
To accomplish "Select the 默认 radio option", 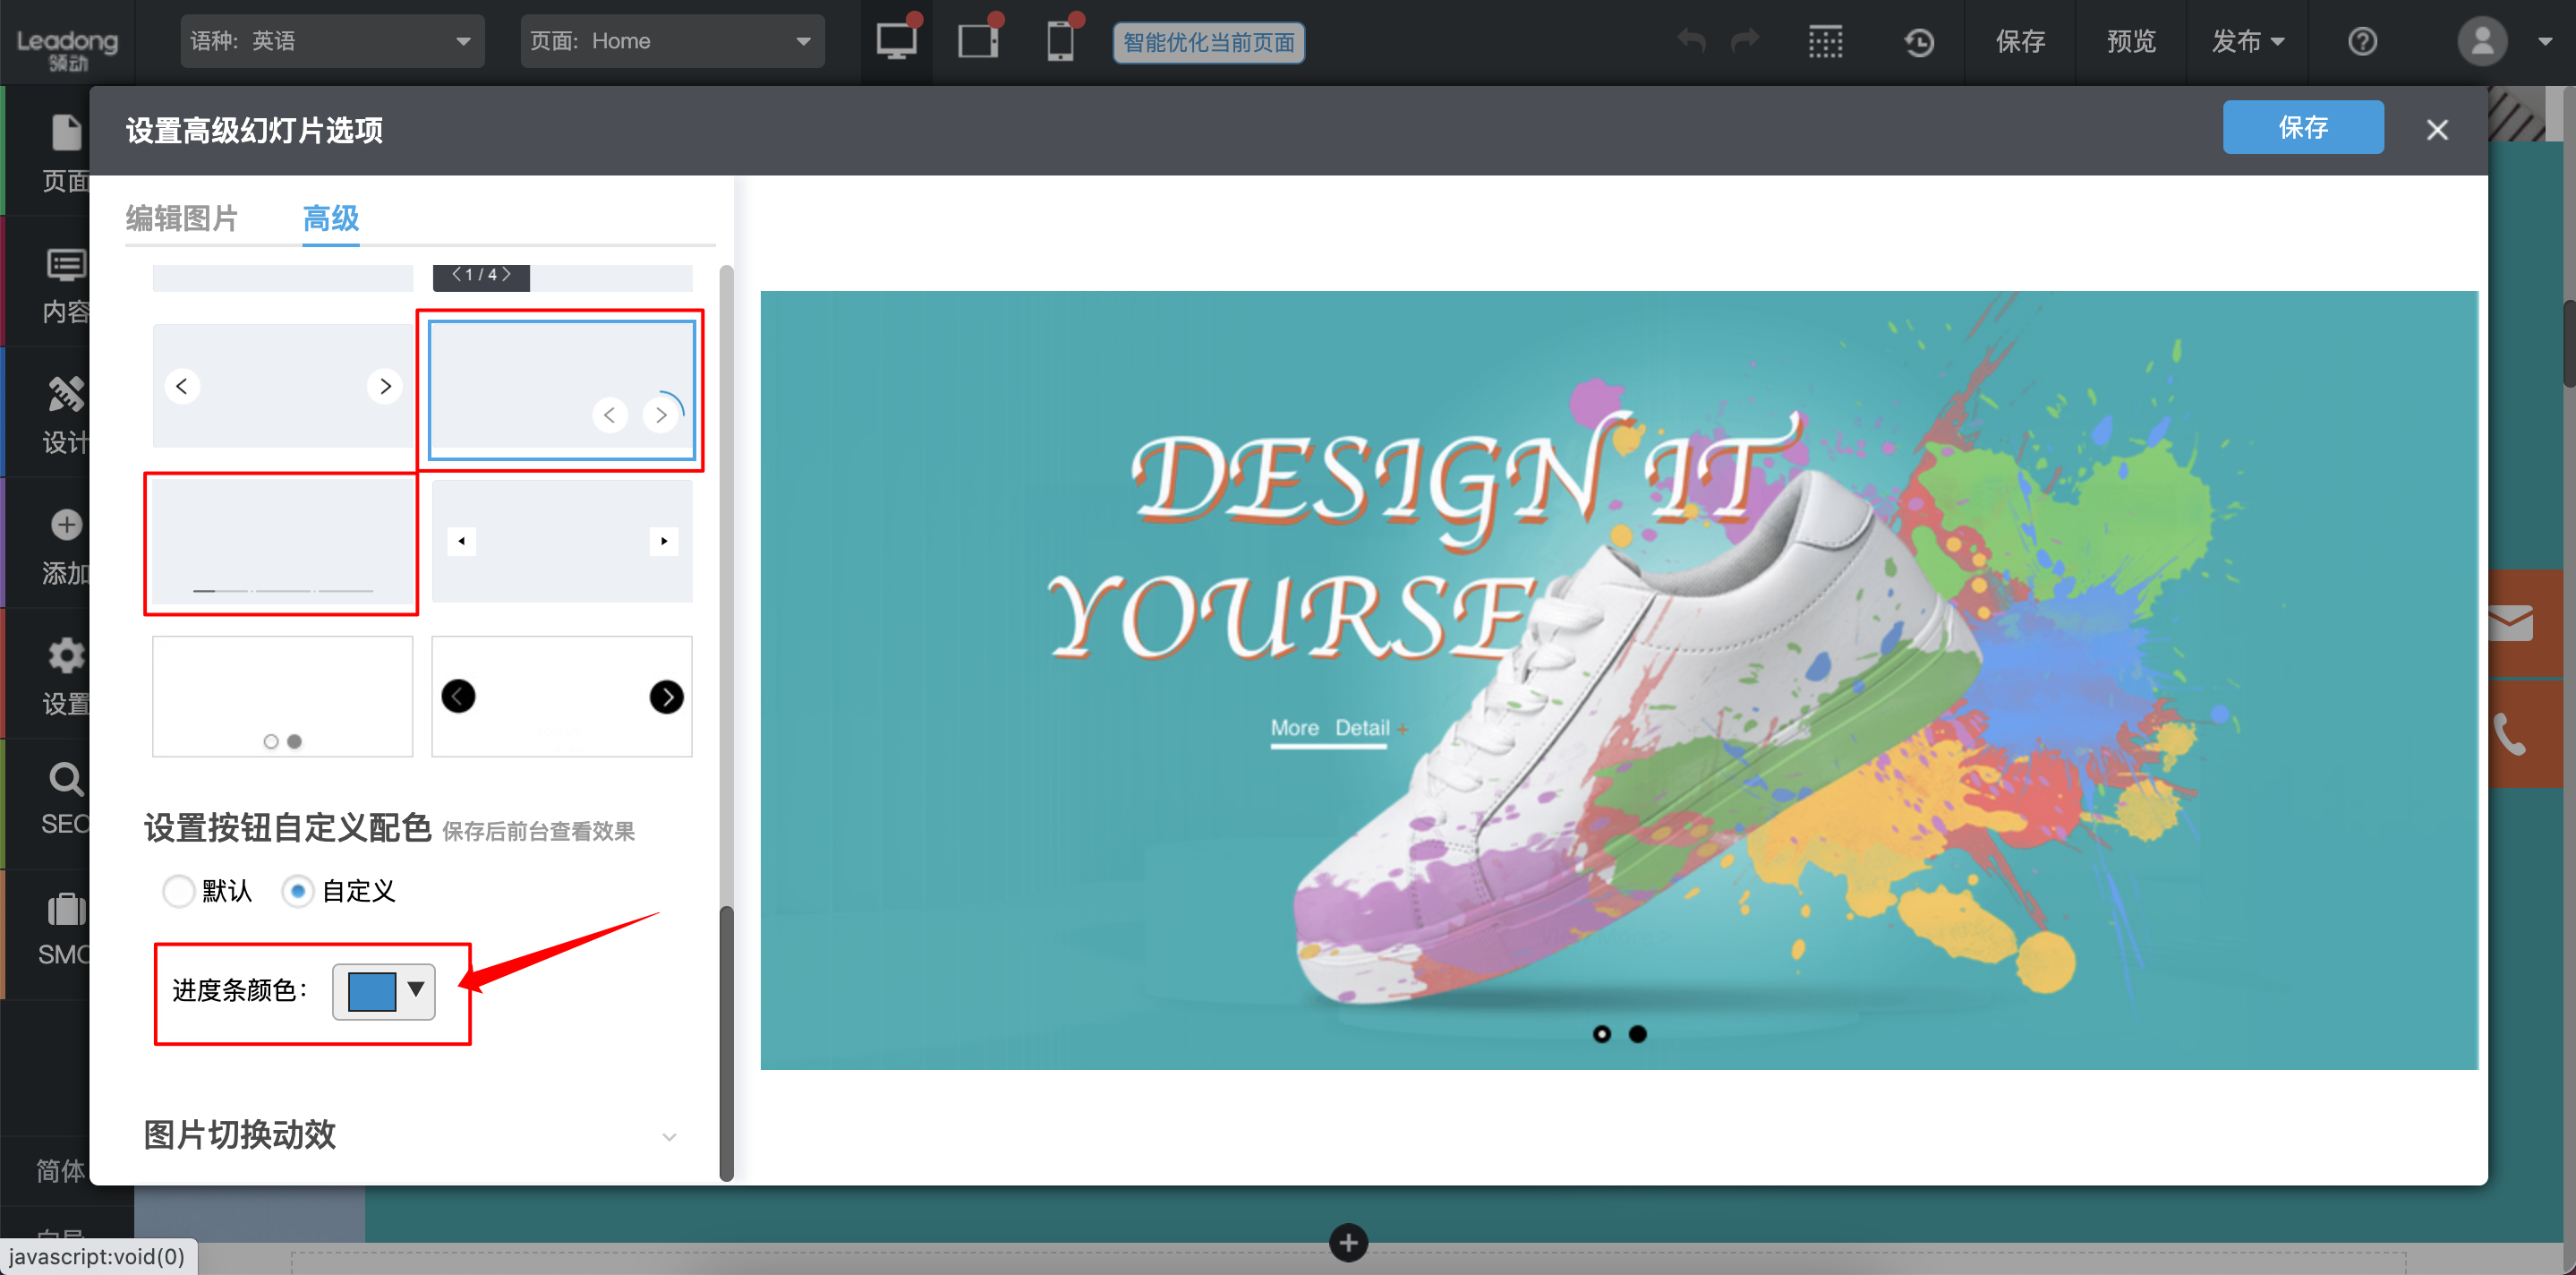I will (179, 890).
